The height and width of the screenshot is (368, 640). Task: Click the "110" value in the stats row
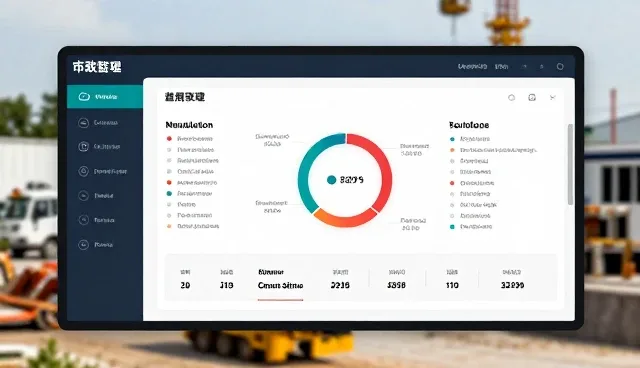(452, 286)
